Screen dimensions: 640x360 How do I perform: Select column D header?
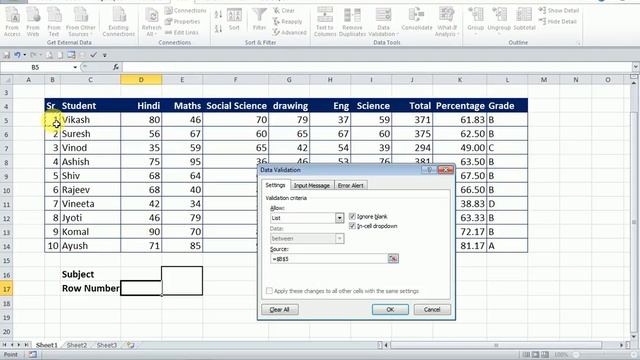pyautogui.click(x=141, y=80)
